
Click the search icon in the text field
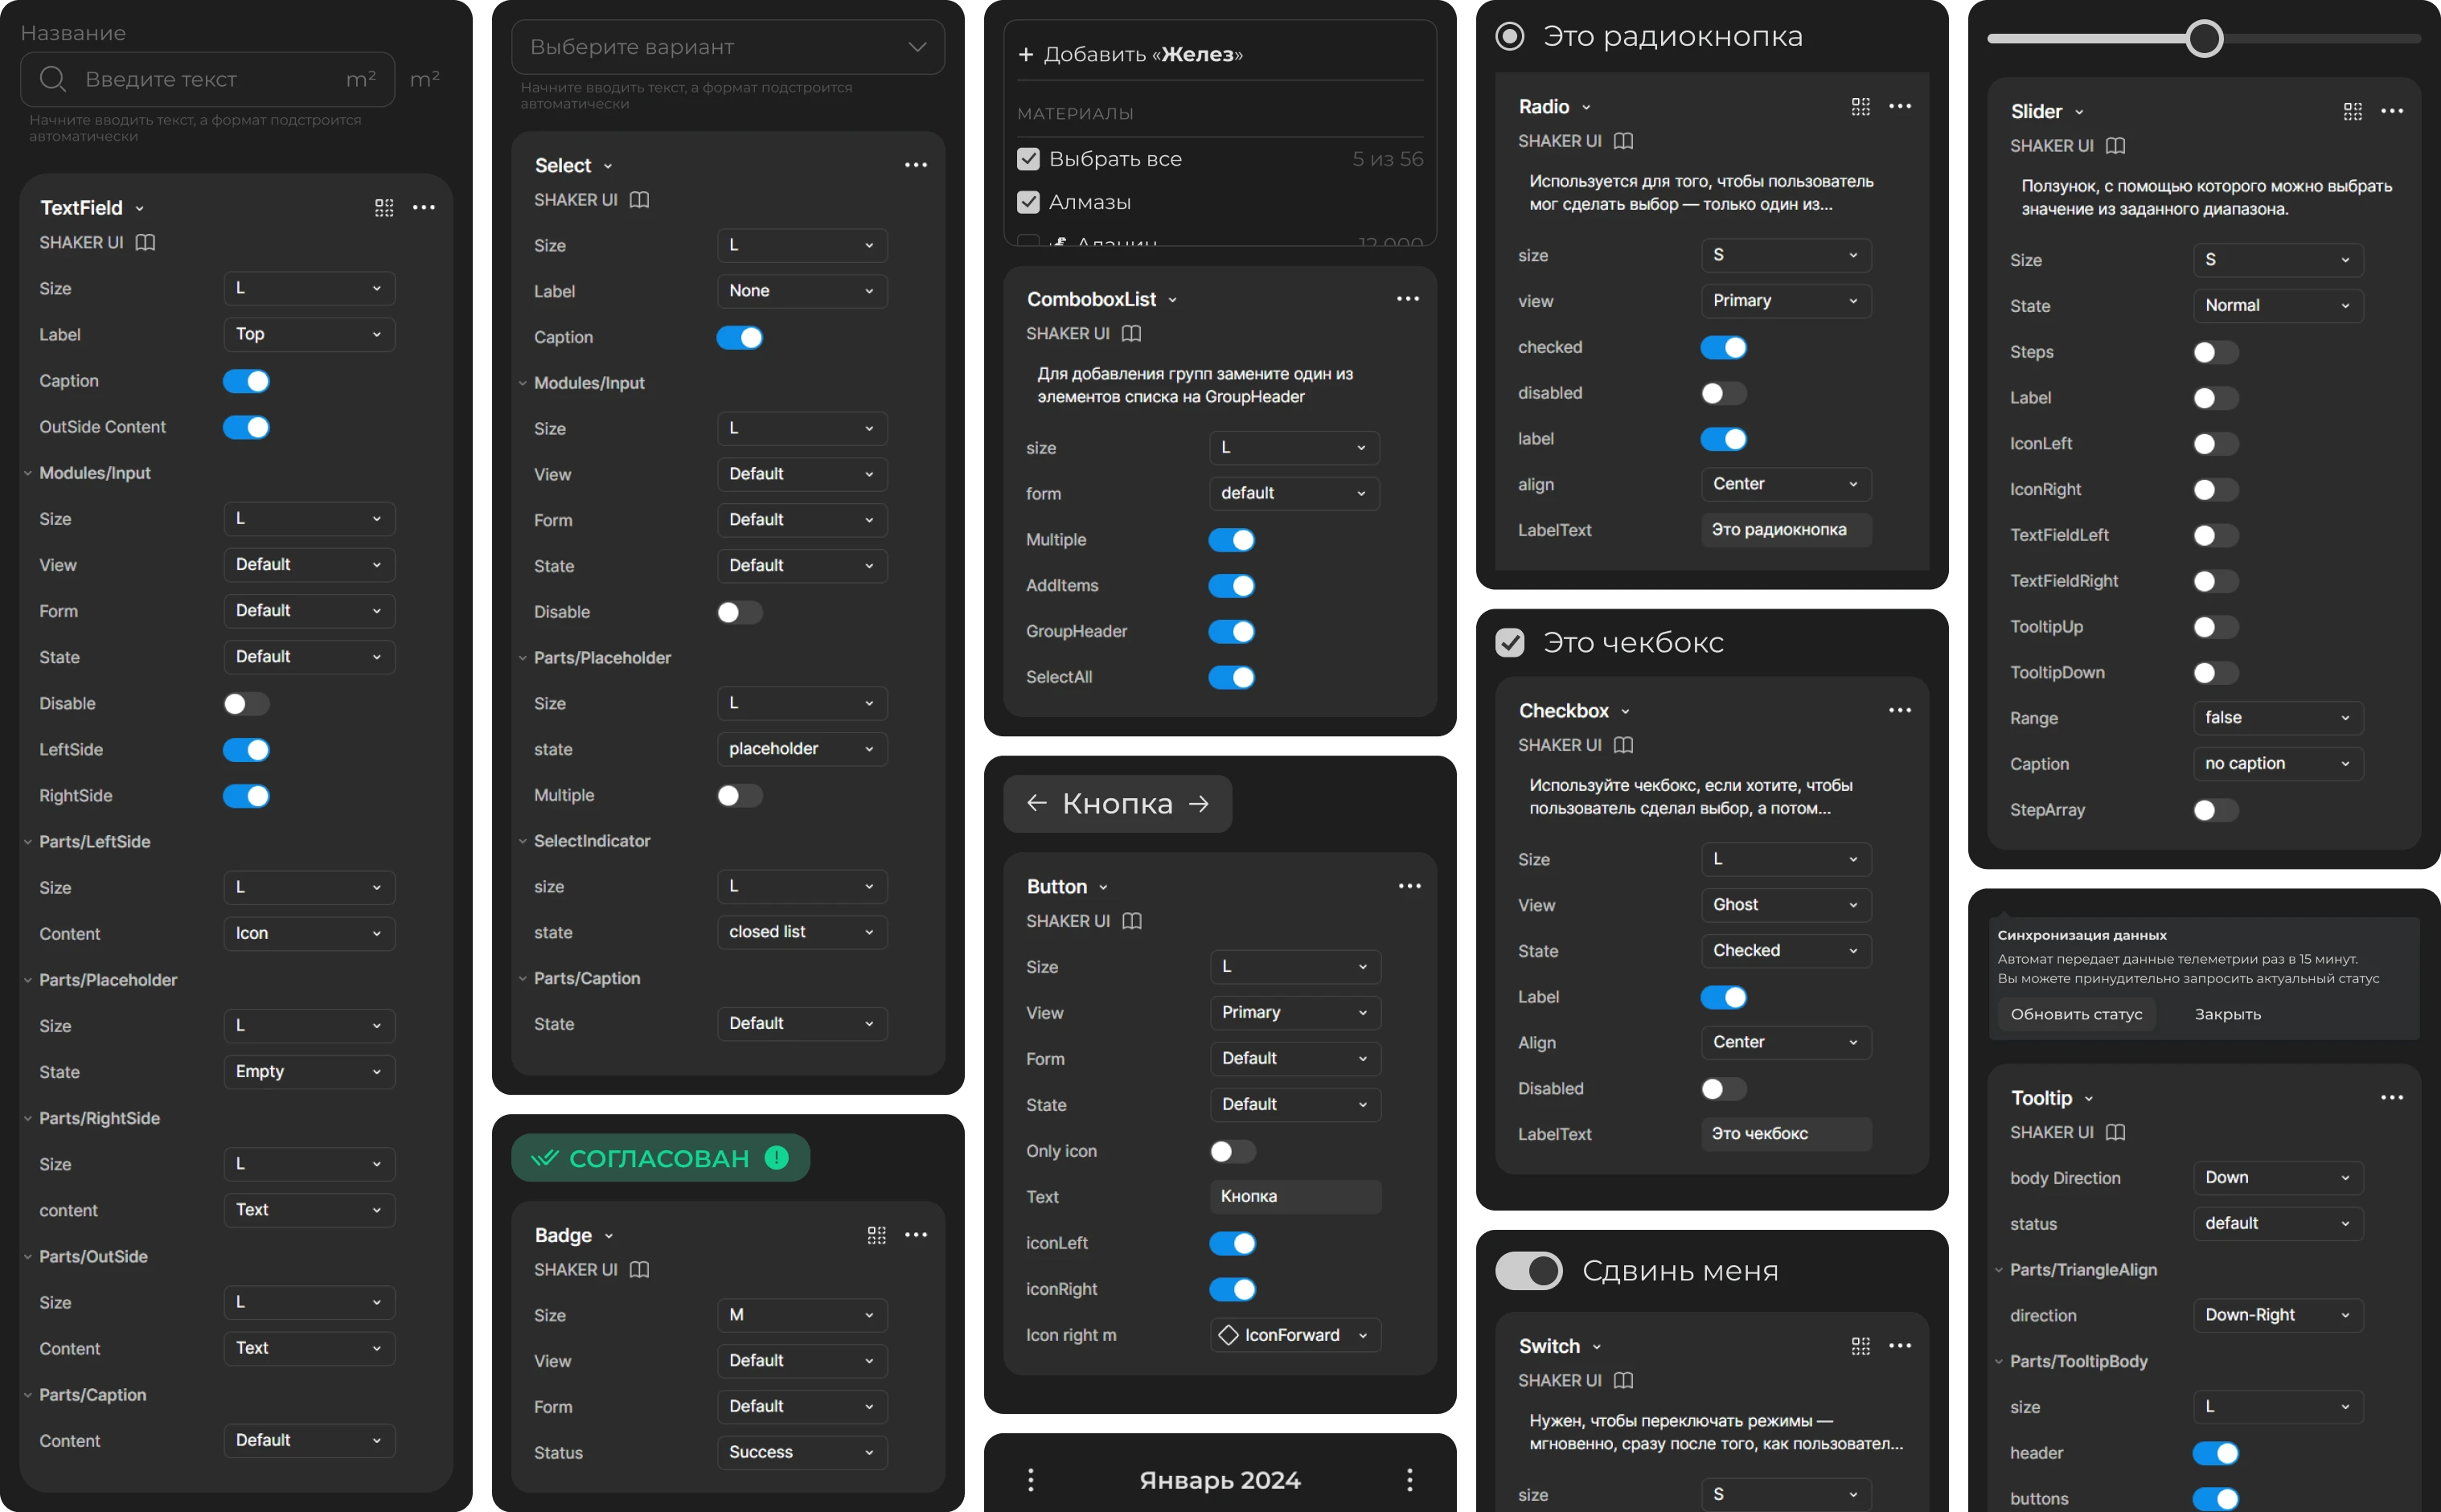click(x=53, y=79)
